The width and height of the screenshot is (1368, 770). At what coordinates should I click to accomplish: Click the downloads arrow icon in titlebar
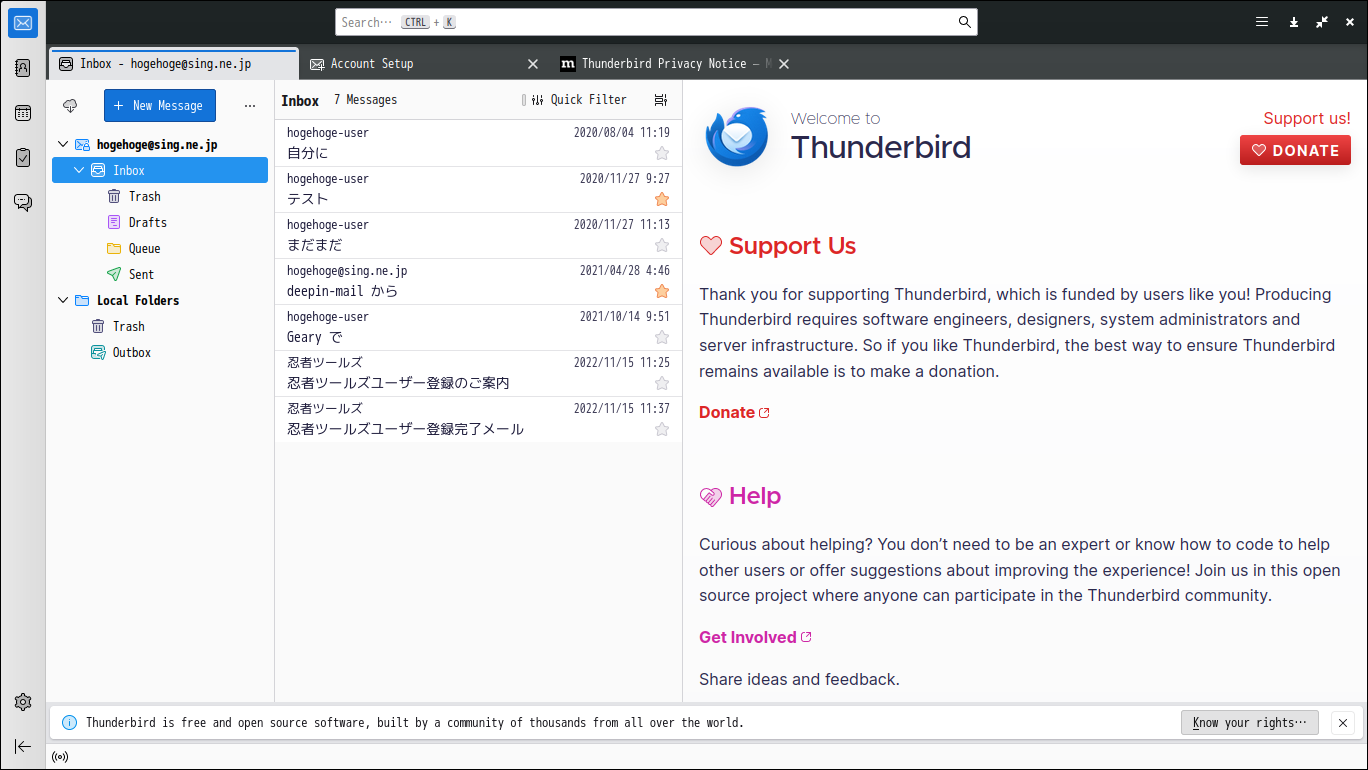(x=1294, y=22)
